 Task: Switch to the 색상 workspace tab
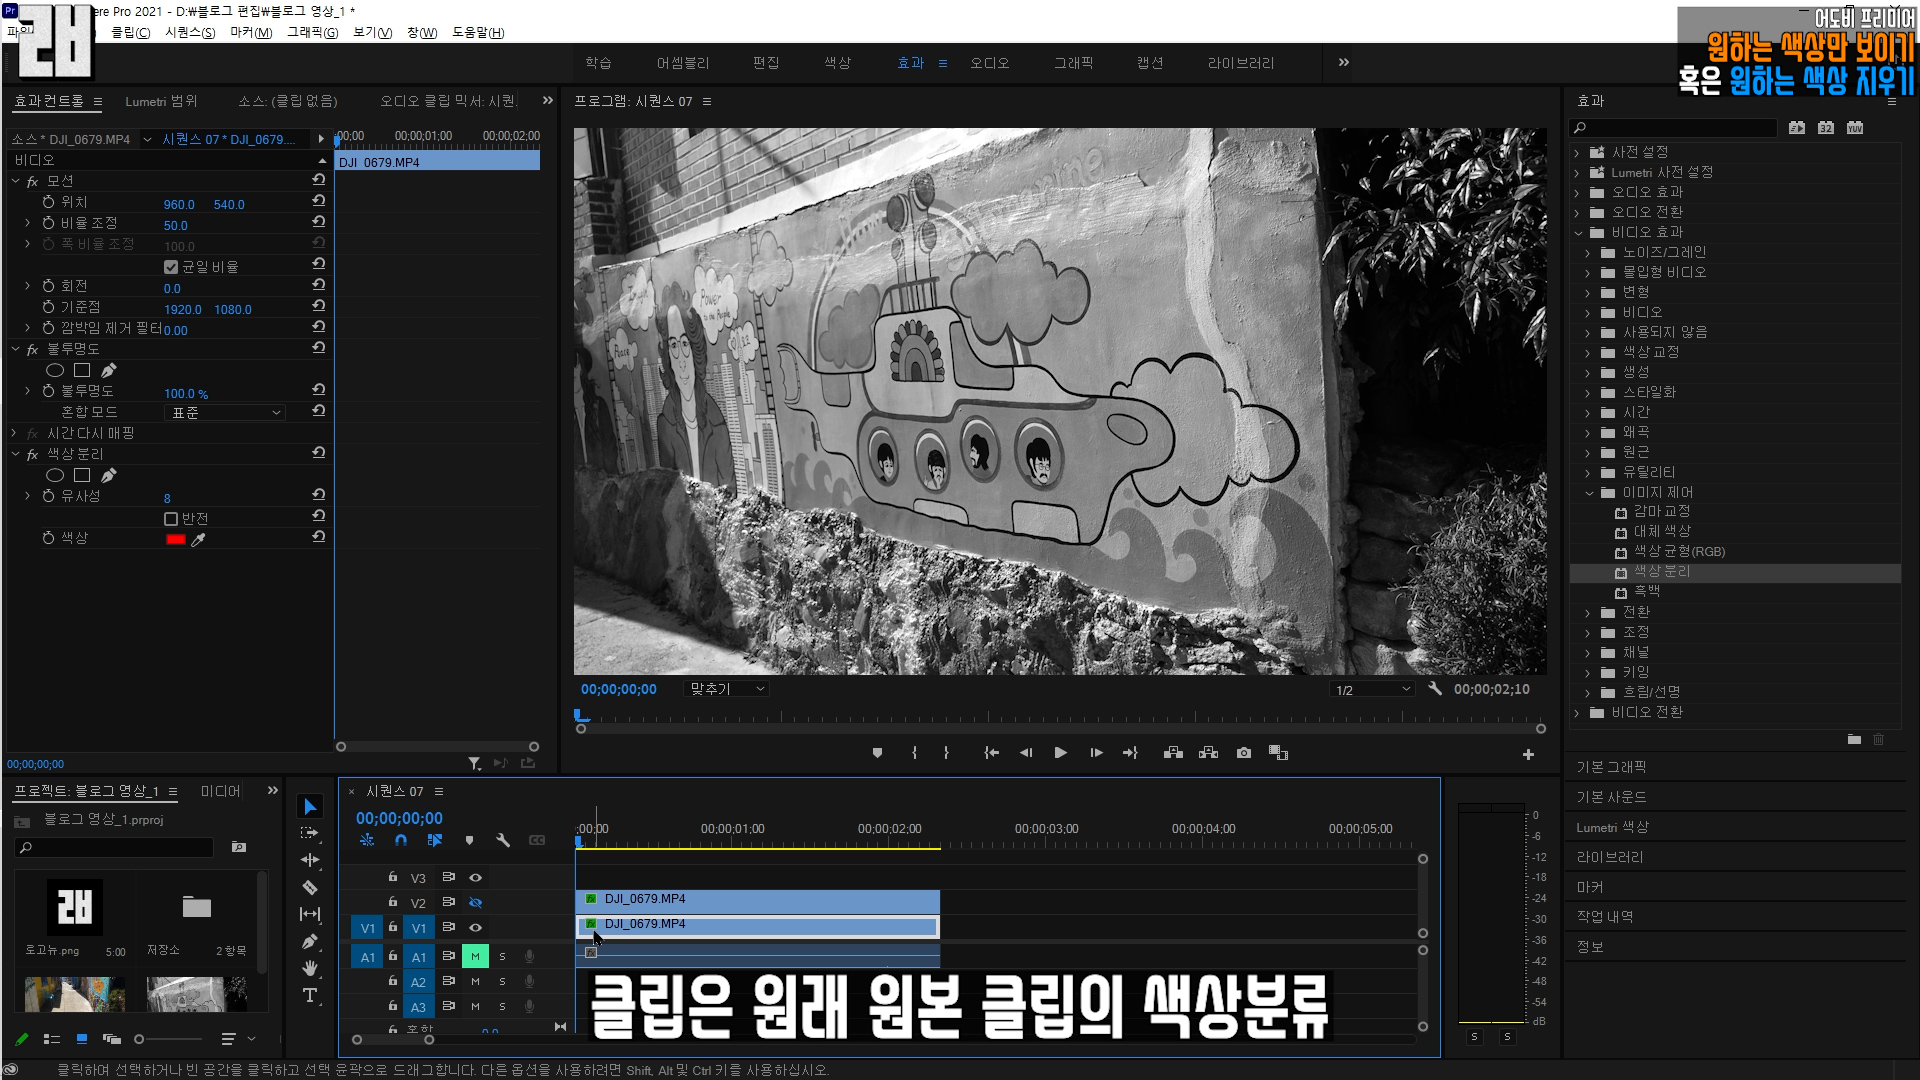click(x=837, y=63)
